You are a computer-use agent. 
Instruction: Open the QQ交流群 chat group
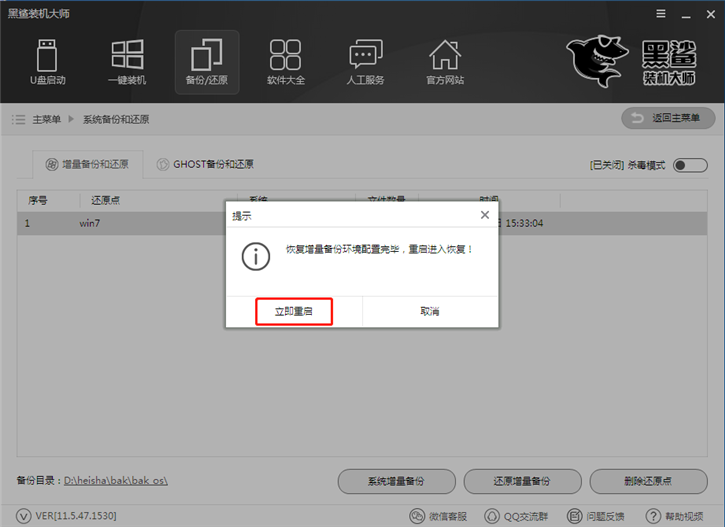518,515
